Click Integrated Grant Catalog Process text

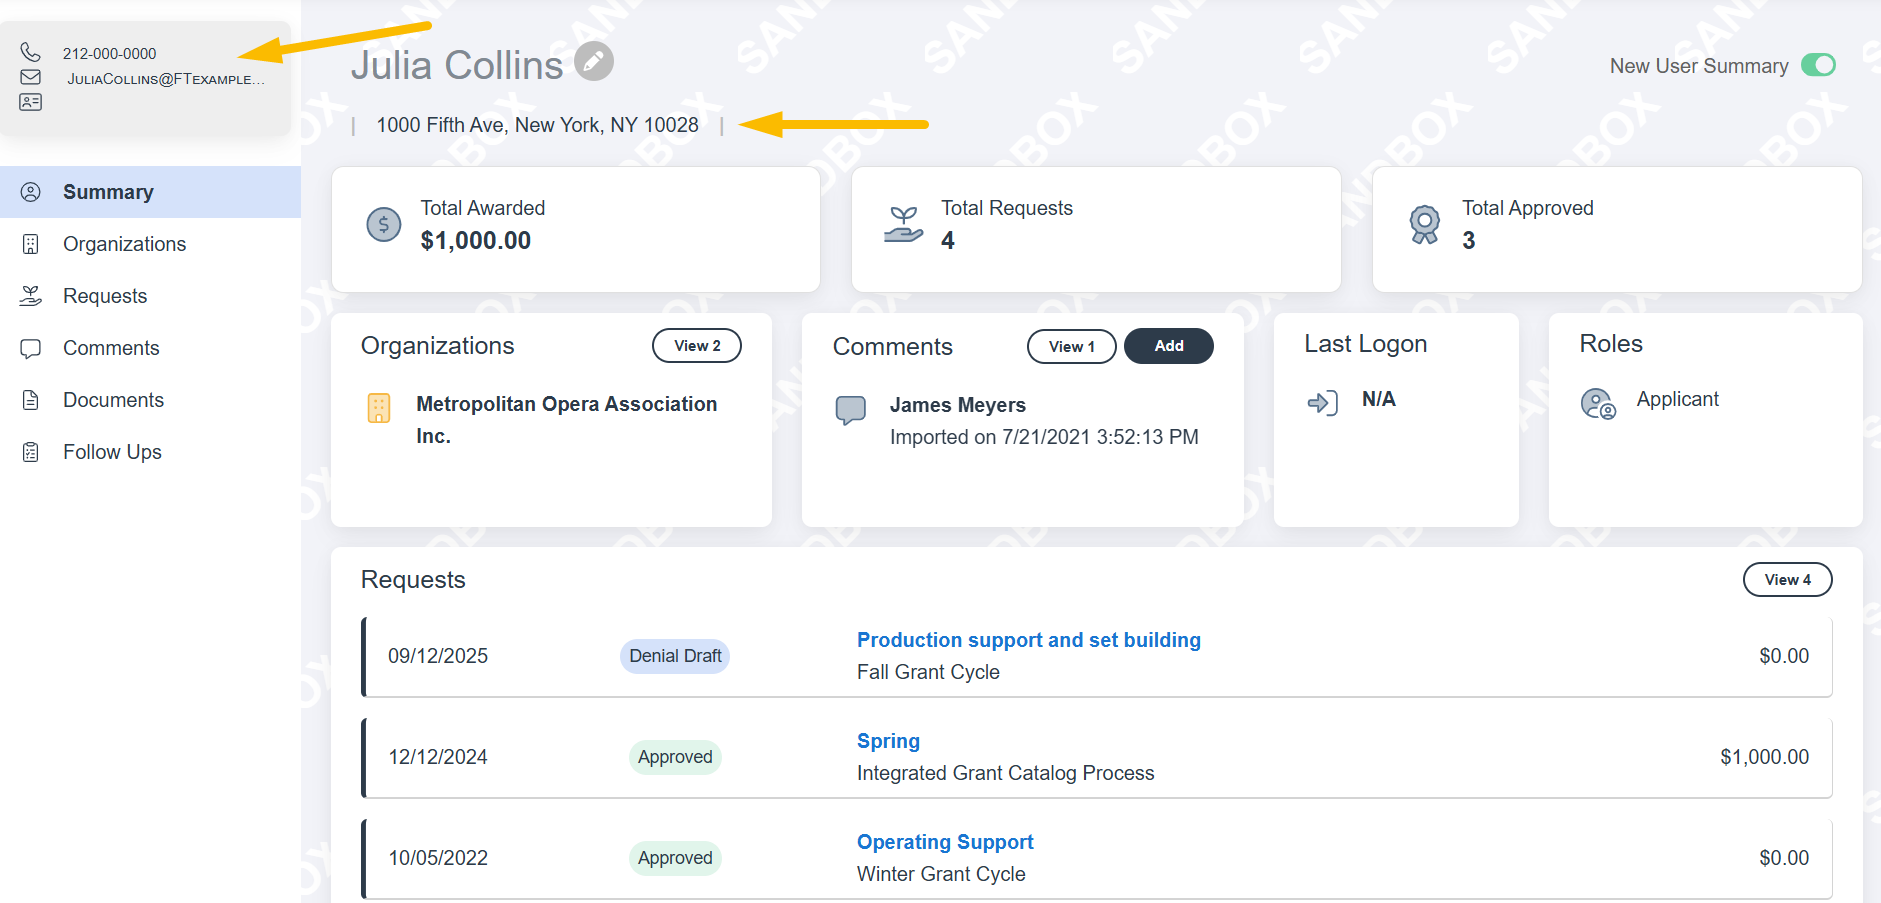pyautogui.click(x=1005, y=773)
